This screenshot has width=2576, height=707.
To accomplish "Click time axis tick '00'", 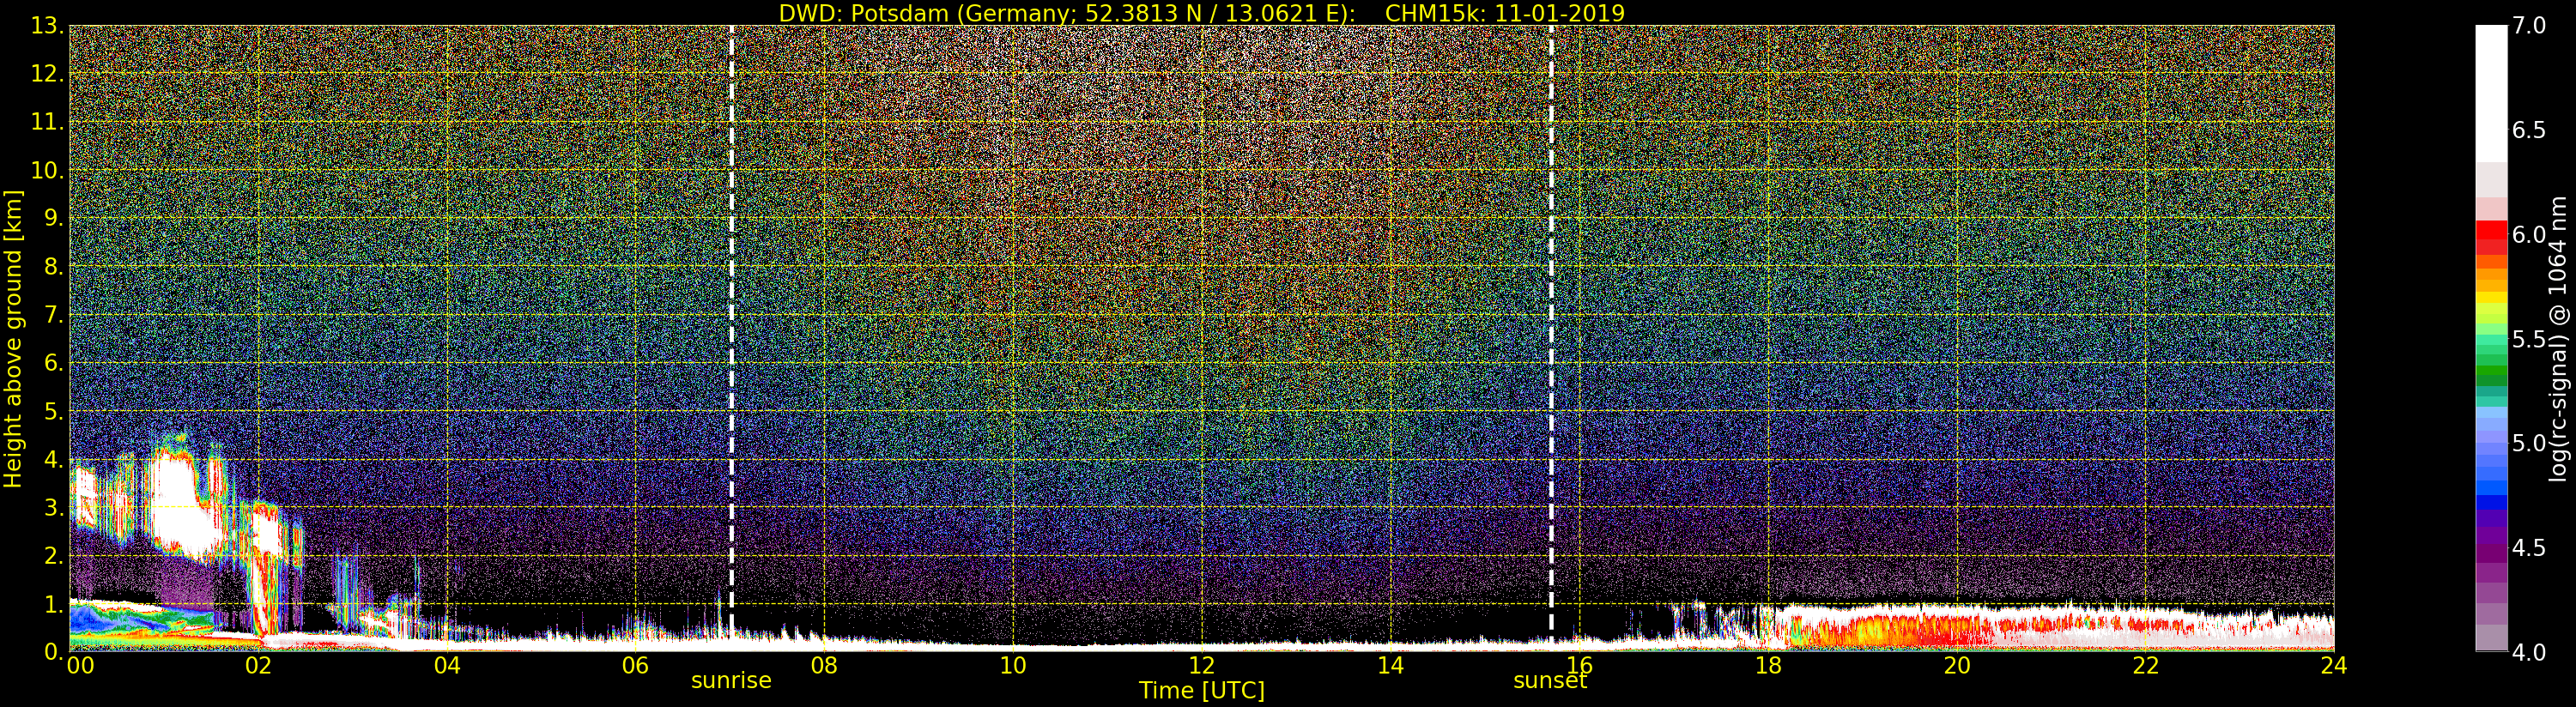I will pyautogui.click(x=80, y=666).
